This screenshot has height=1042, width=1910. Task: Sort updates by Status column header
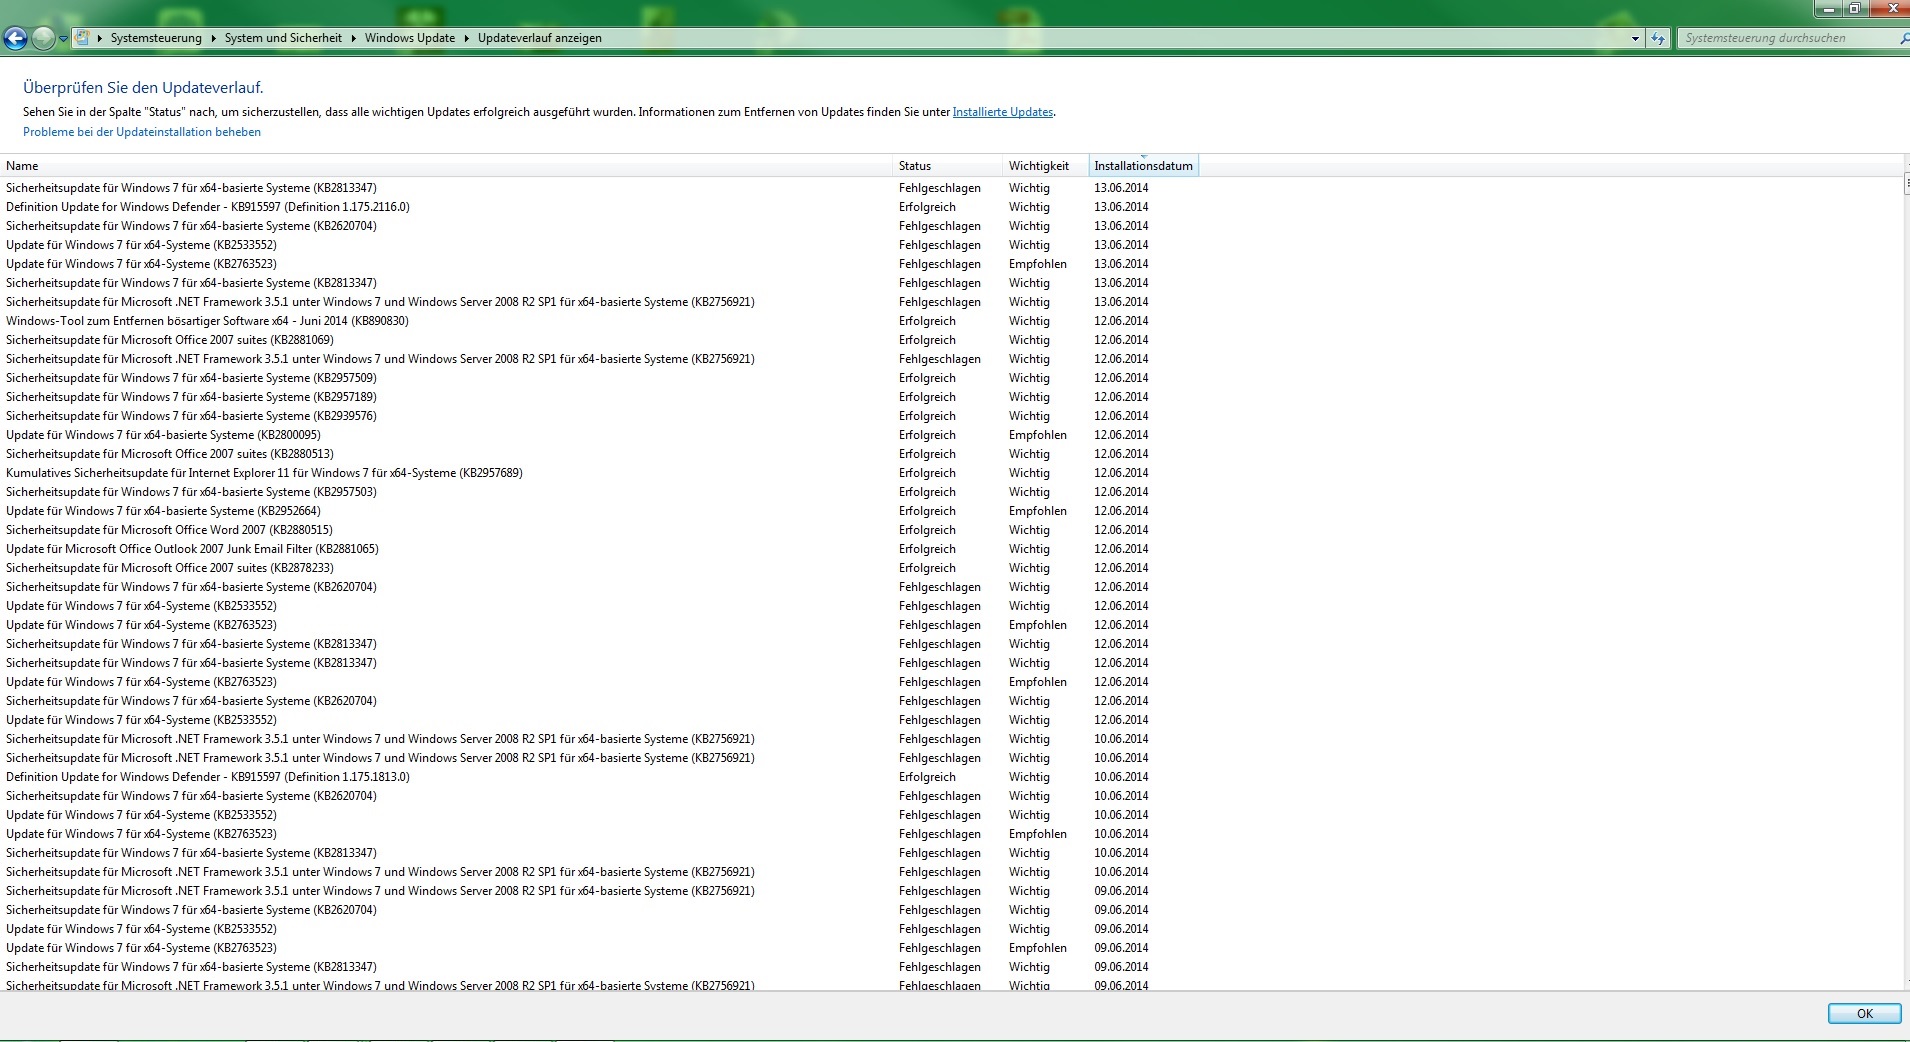coord(915,166)
